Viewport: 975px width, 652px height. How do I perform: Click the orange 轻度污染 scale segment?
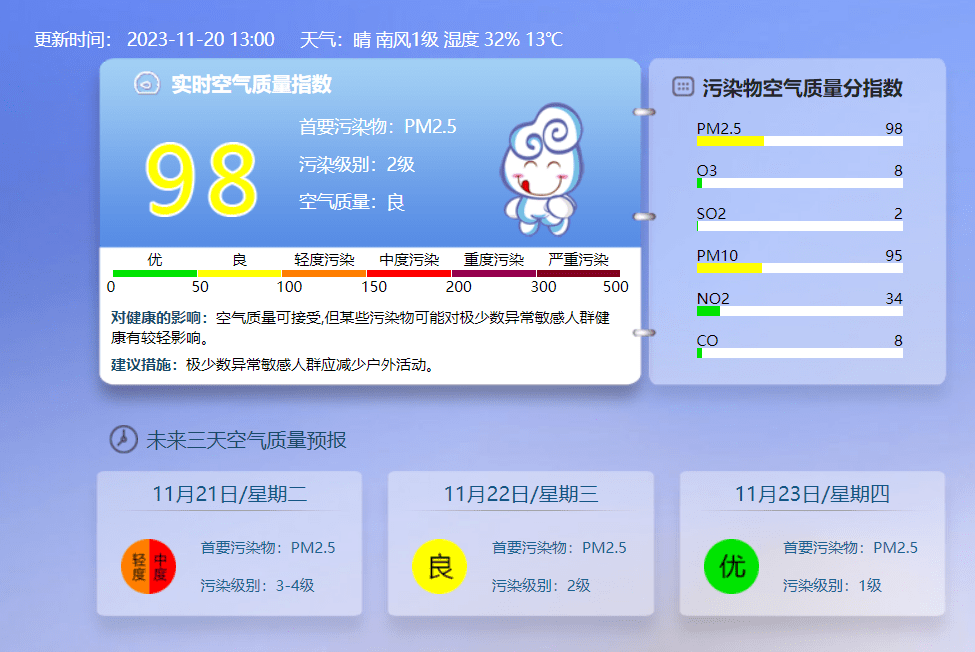324,273
